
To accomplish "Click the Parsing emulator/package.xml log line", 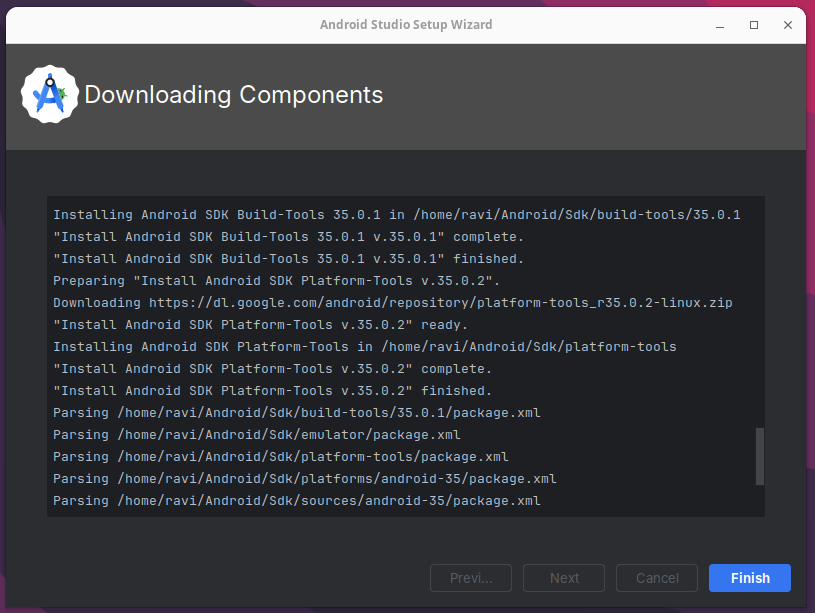I will coord(256,435).
